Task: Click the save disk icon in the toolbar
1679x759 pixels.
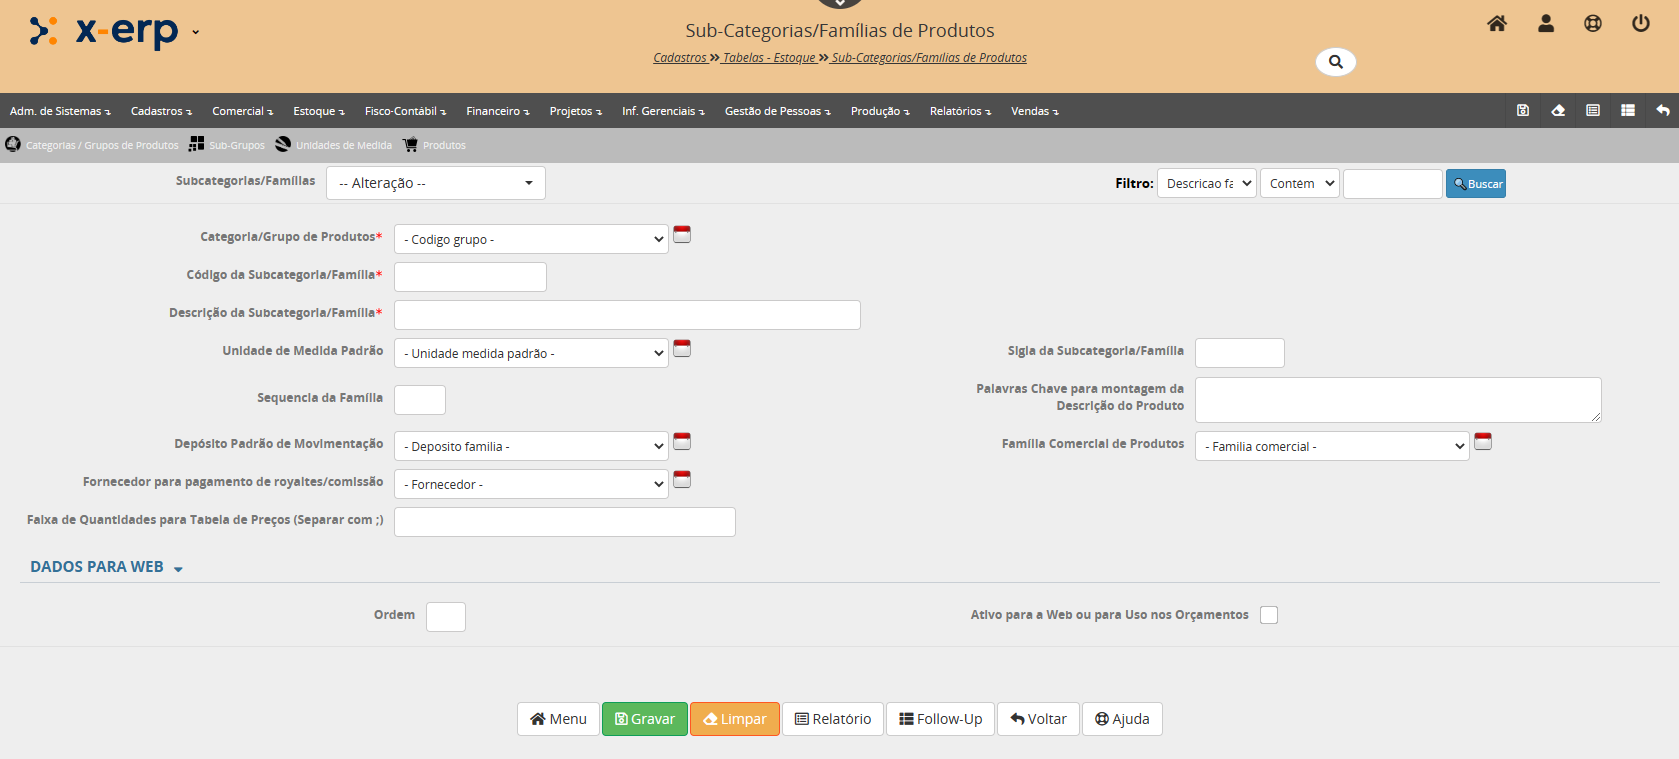Action: [1522, 111]
